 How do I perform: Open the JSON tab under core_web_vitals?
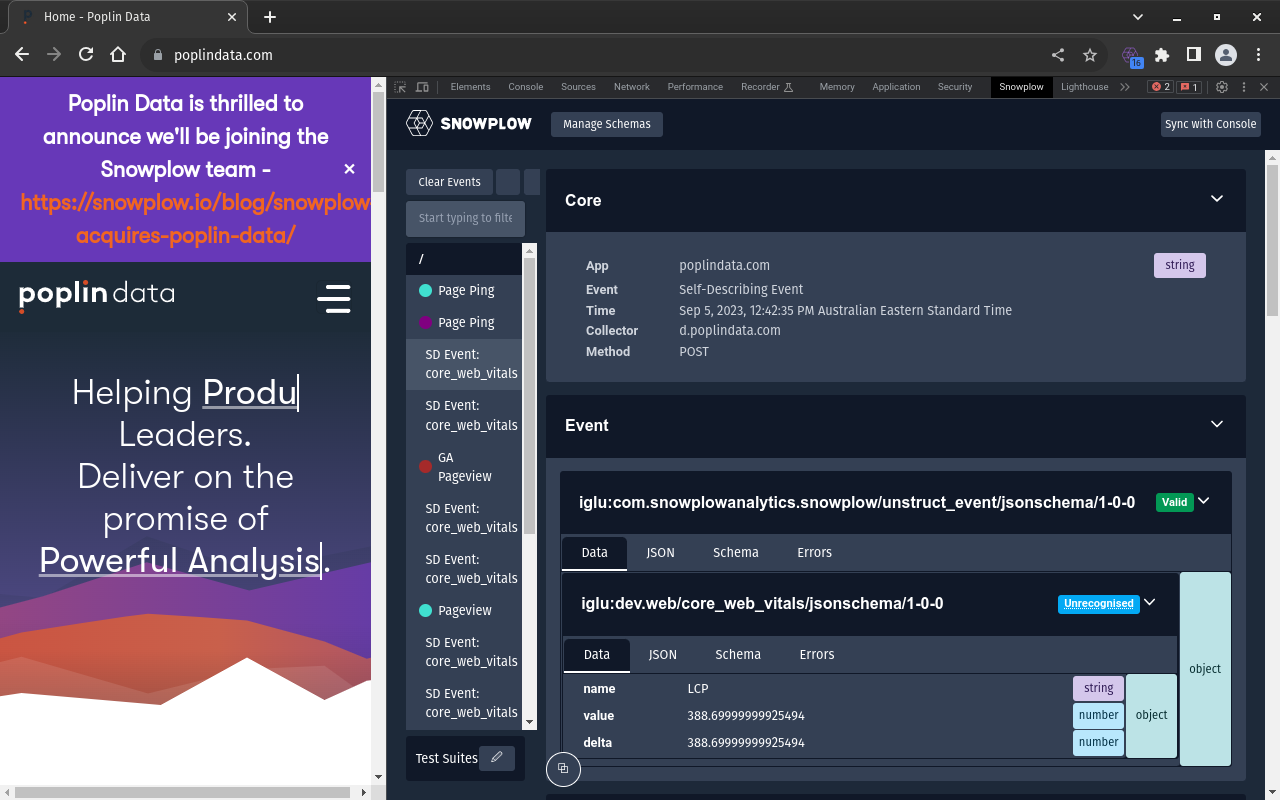[662, 654]
